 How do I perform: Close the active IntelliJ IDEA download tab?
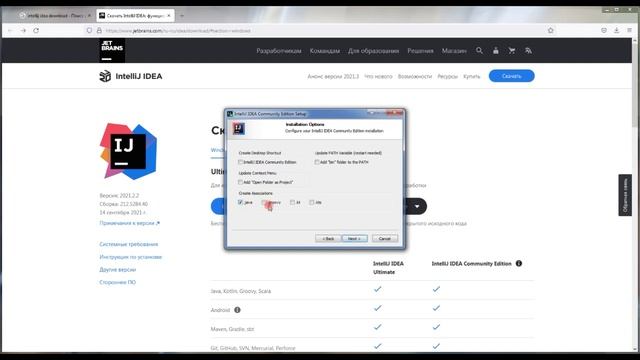click(169, 16)
